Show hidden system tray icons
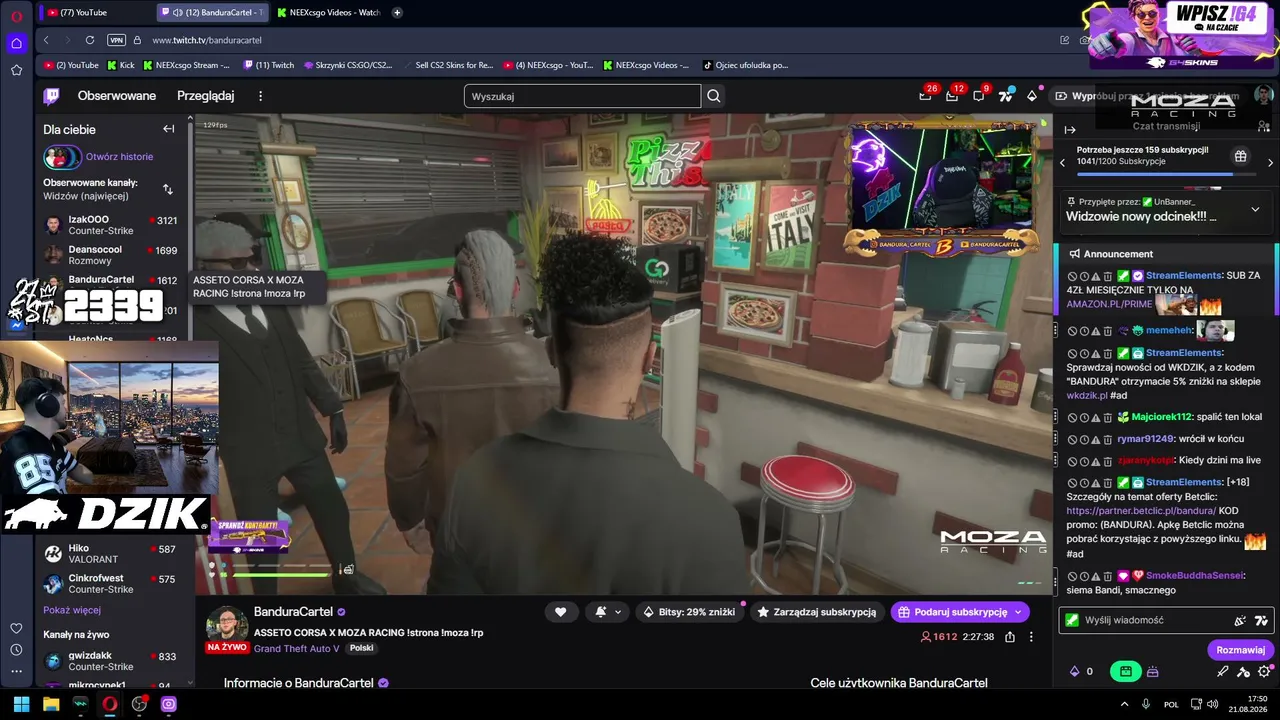The width and height of the screenshot is (1280, 720). point(1124,704)
